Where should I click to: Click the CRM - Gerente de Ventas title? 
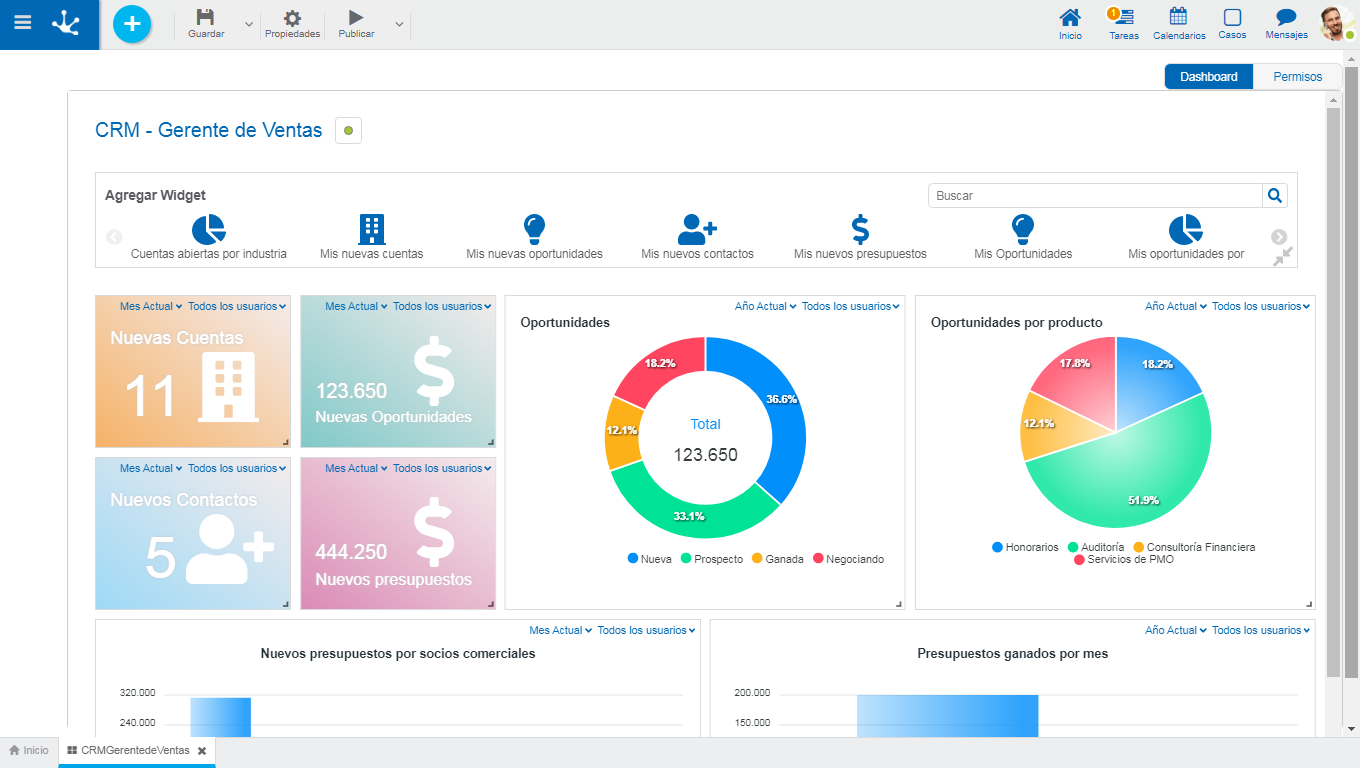coord(209,130)
